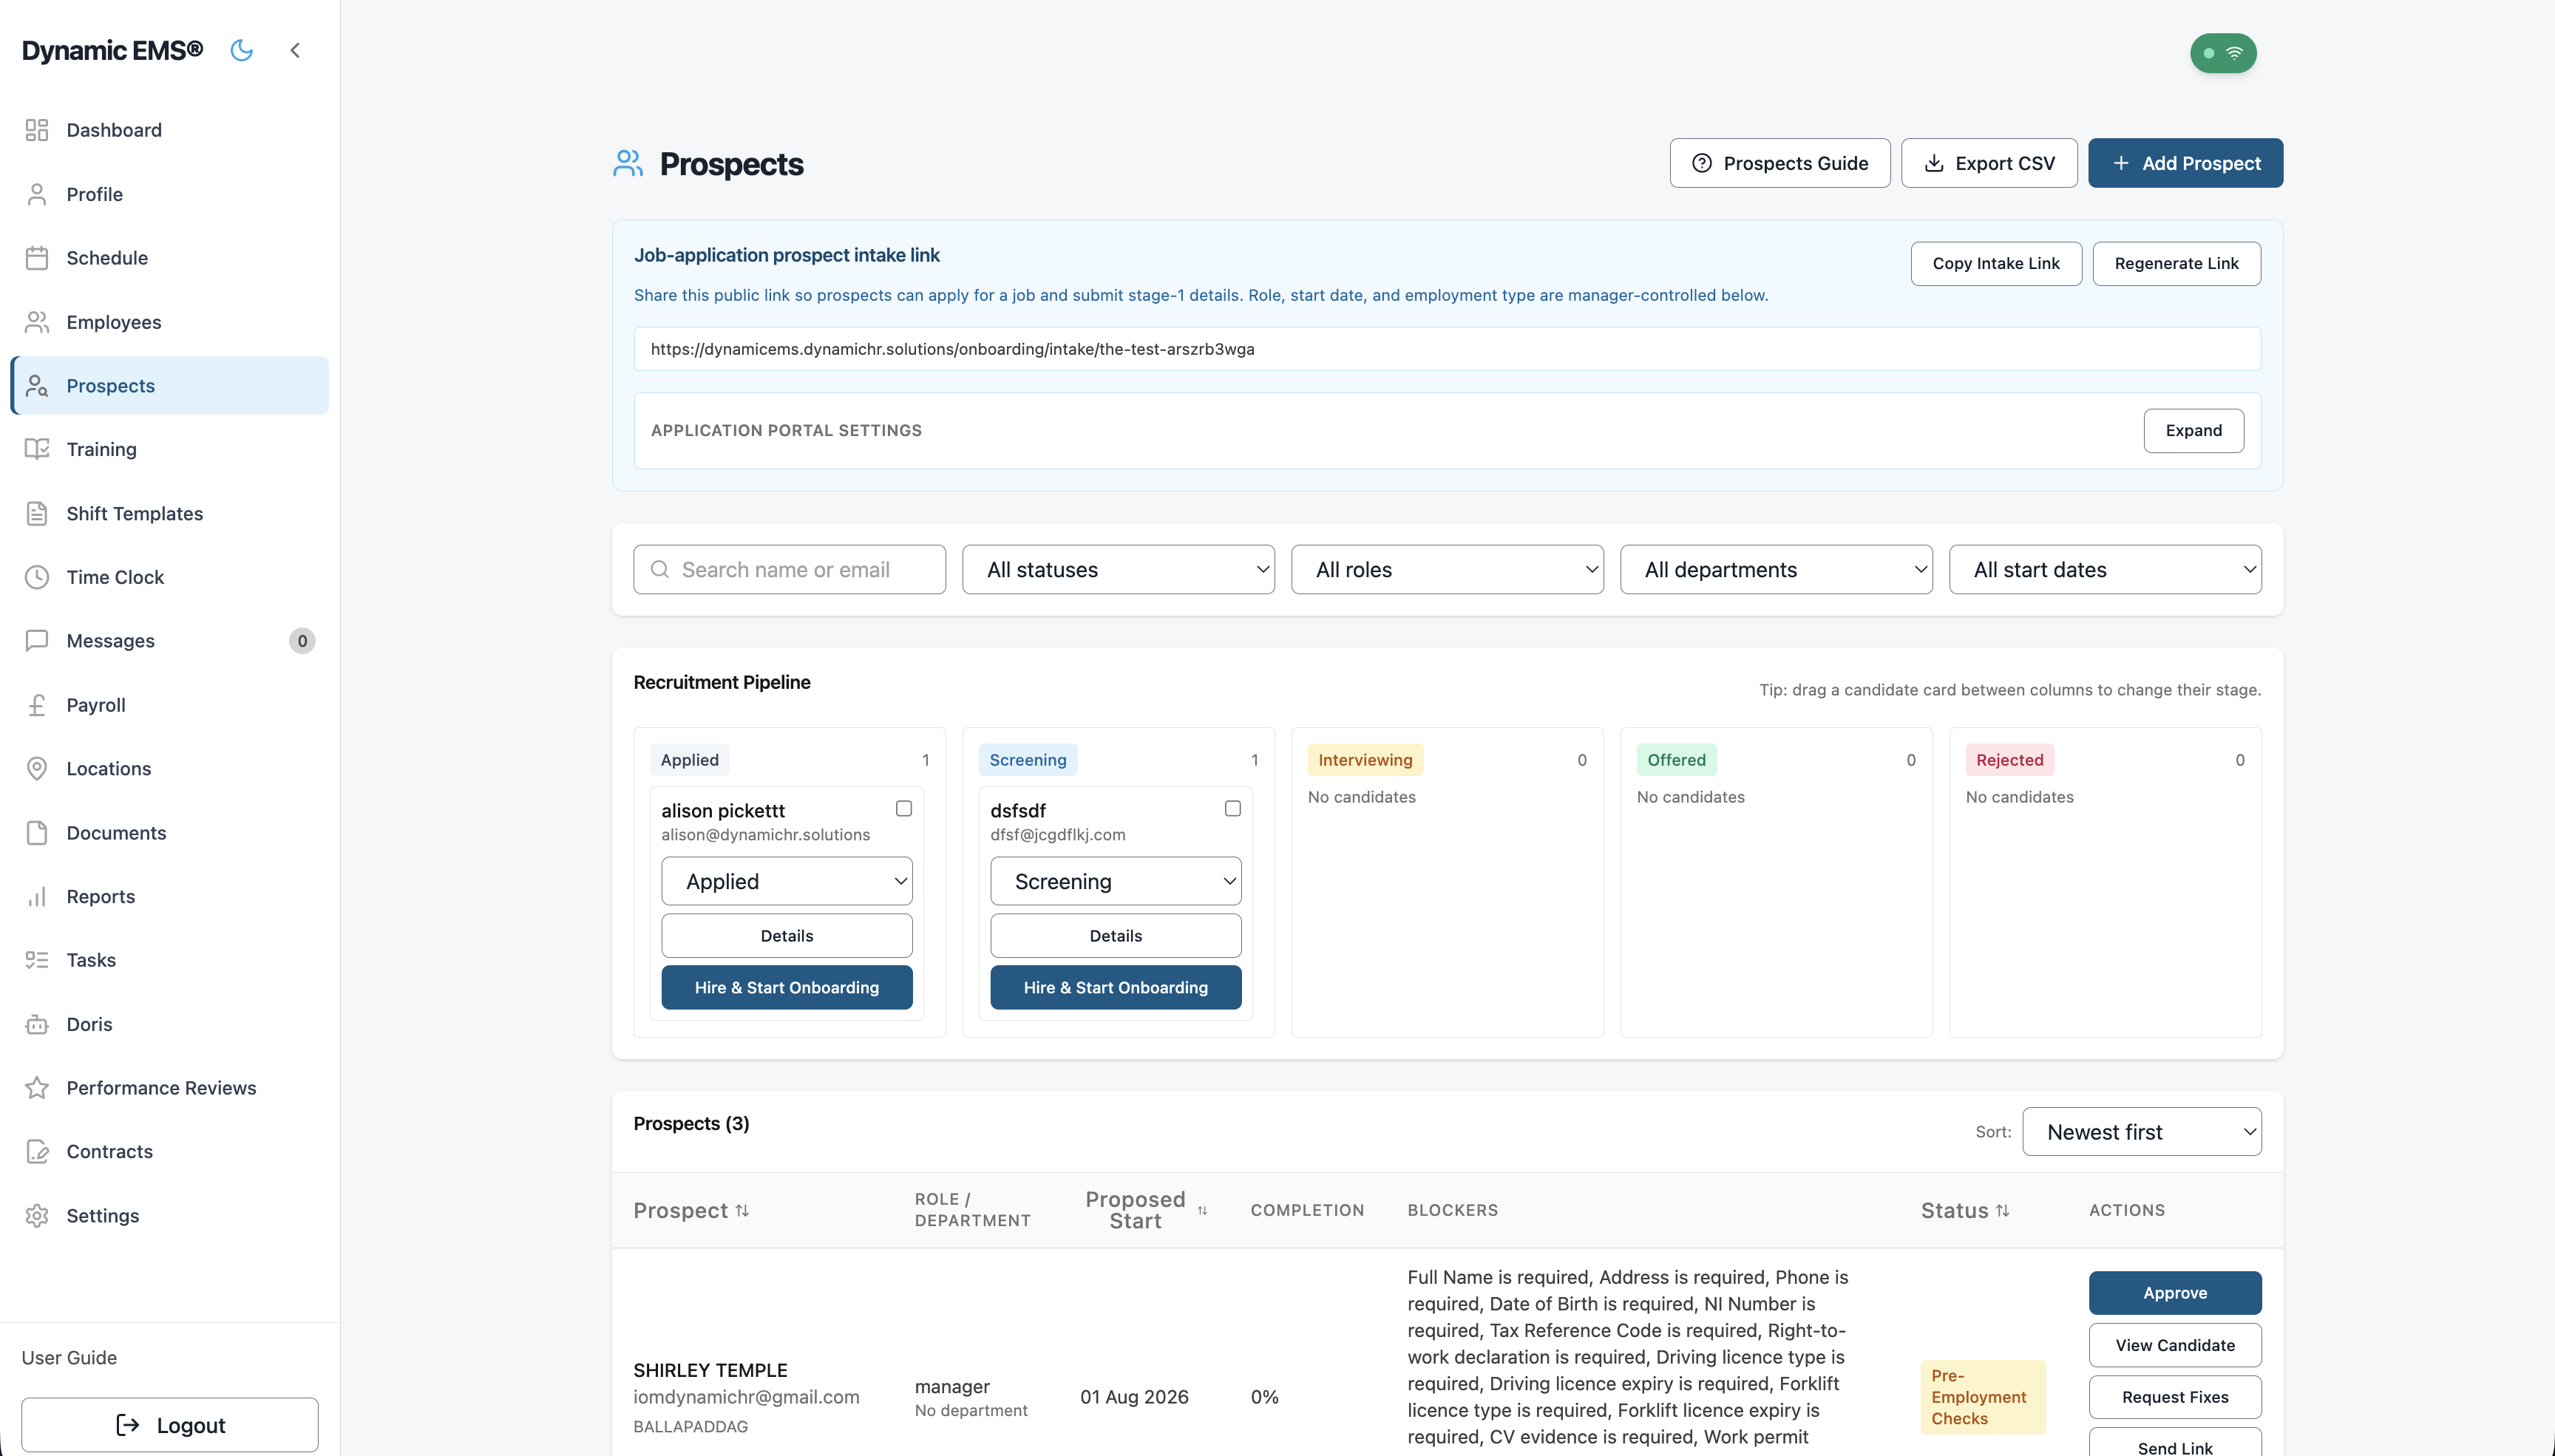
Task: Tick alison pickettt candidate checkbox
Action: click(x=904, y=808)
